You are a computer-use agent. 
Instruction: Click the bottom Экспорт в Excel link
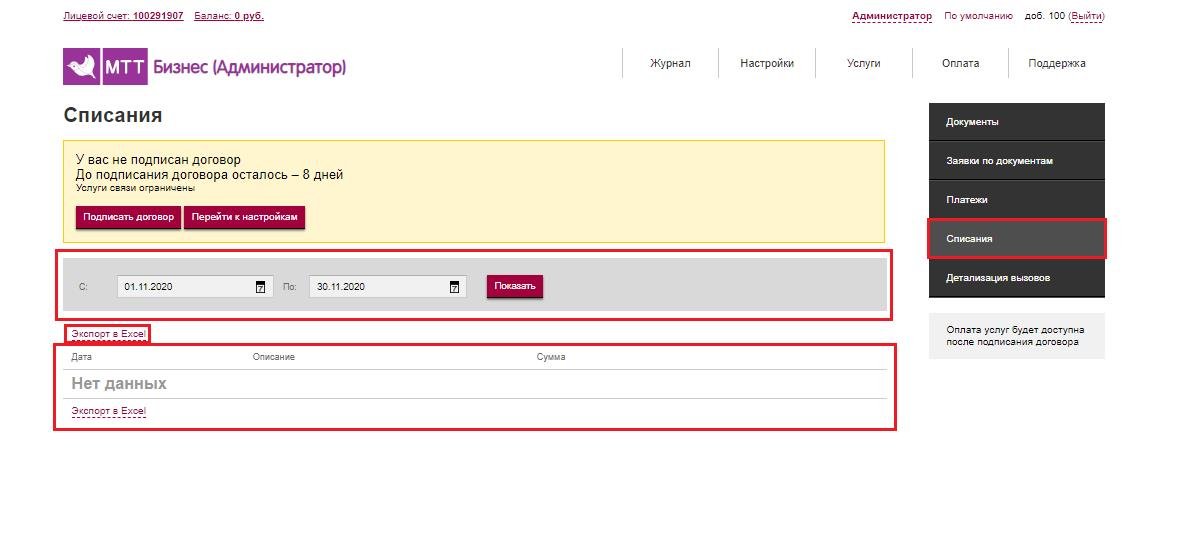tap(108, 411)
